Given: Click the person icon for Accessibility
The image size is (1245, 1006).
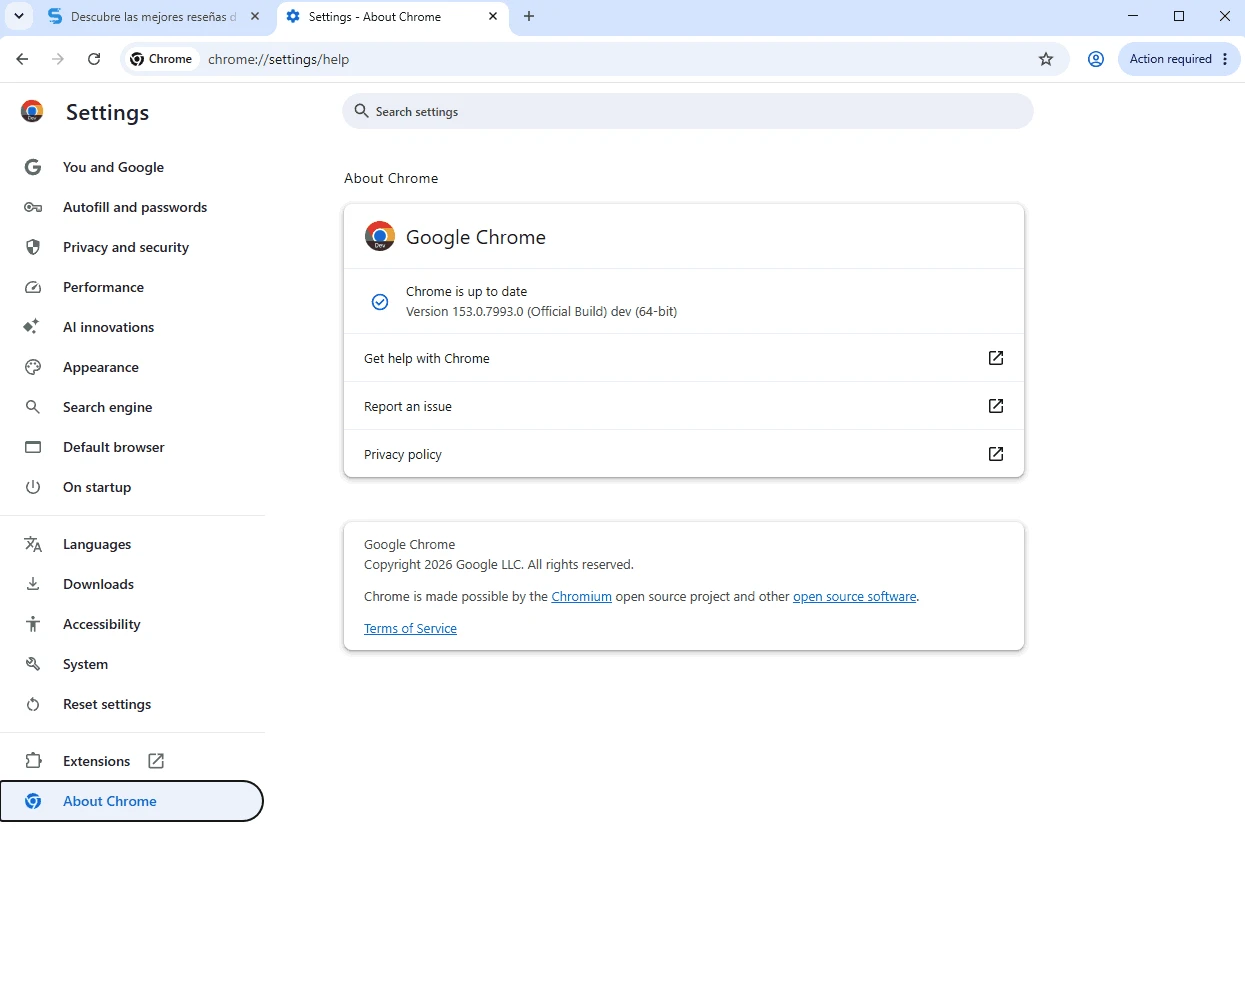Looking at the screenshot, I should [33, 624].
